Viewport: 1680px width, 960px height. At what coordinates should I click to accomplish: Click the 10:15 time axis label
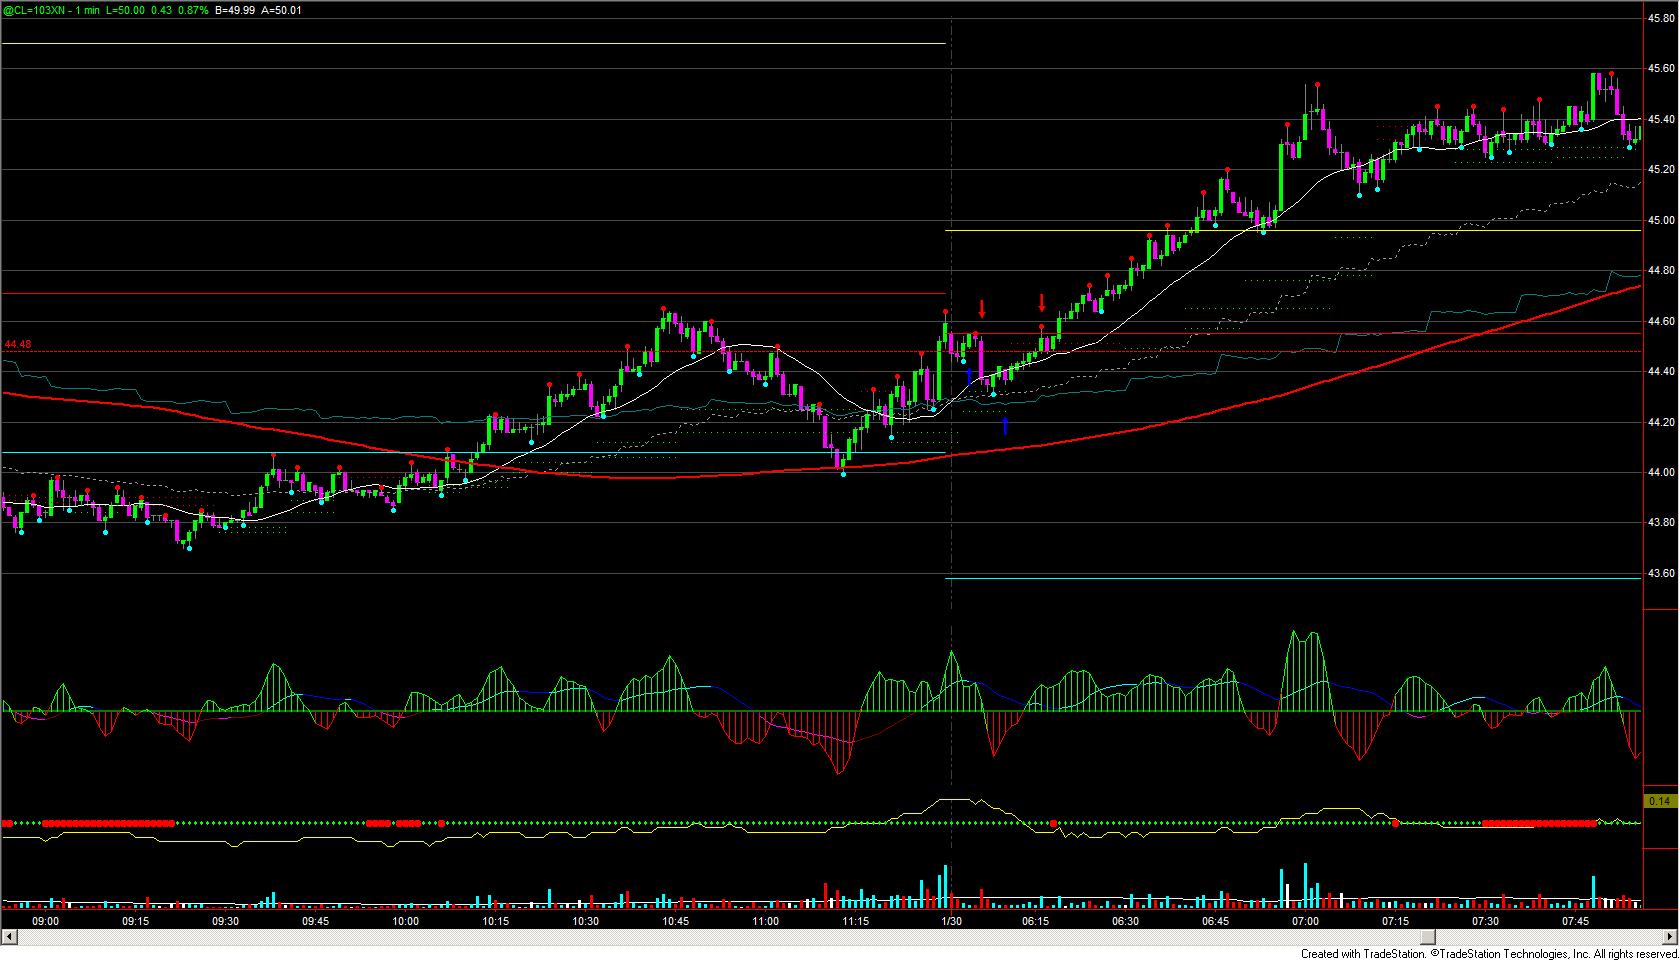496,921
